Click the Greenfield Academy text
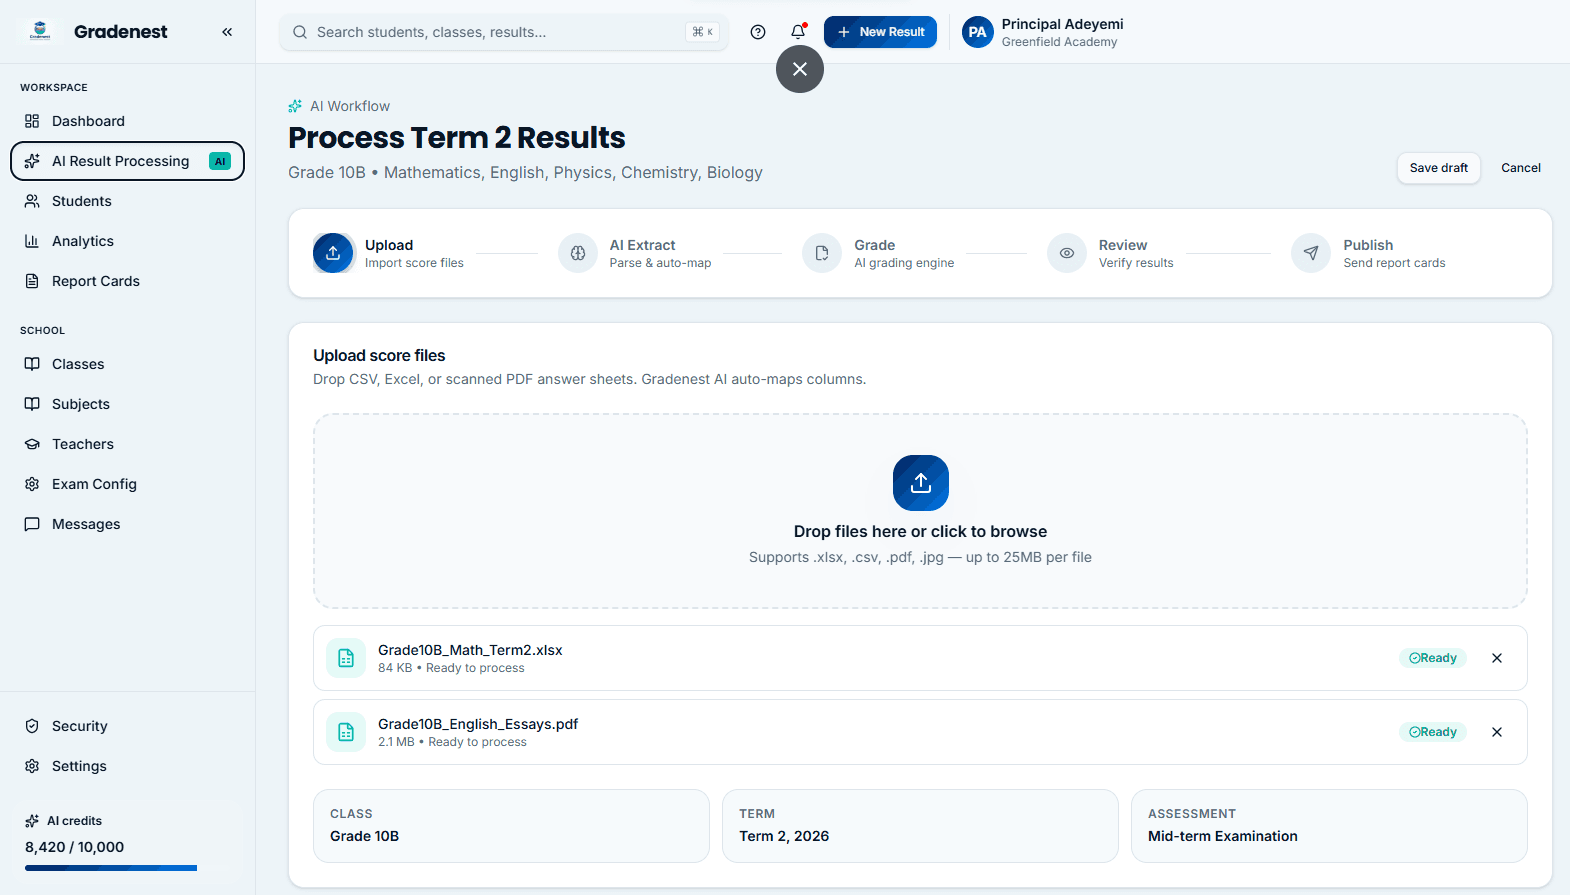The width and height of the screenshot is (1570, 895). pos(1059,42)
